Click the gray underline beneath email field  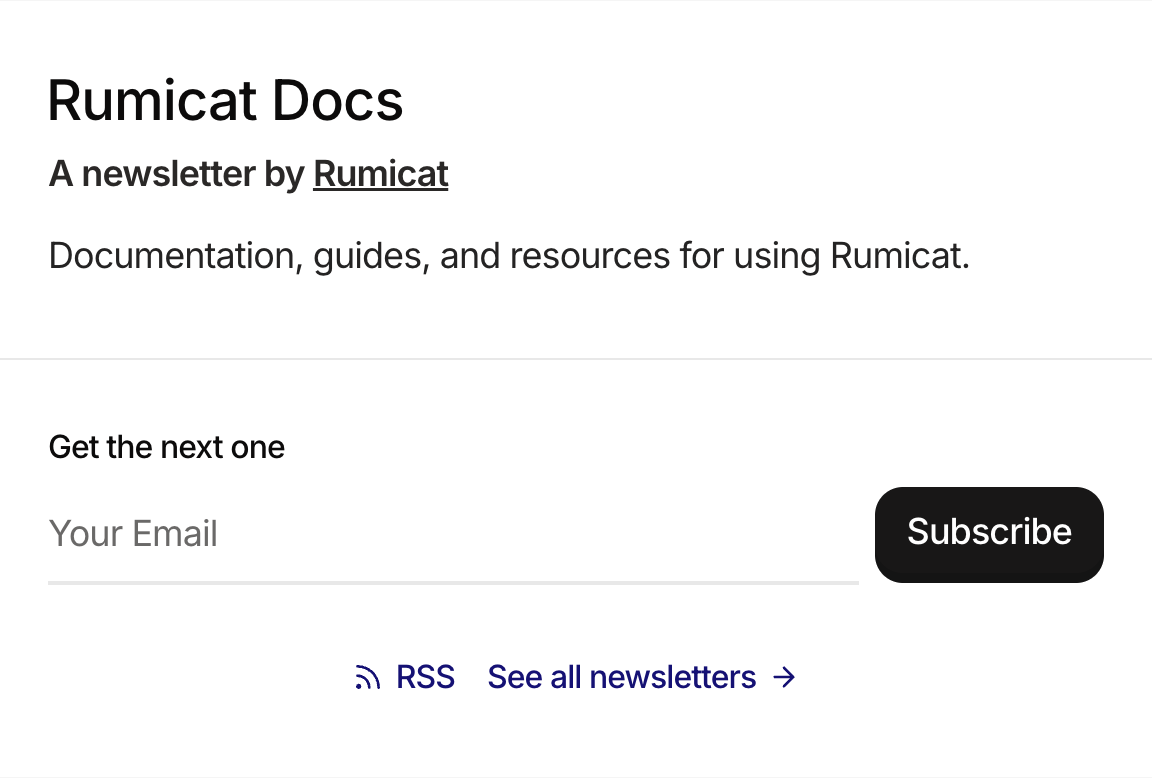tap(453, 583)
